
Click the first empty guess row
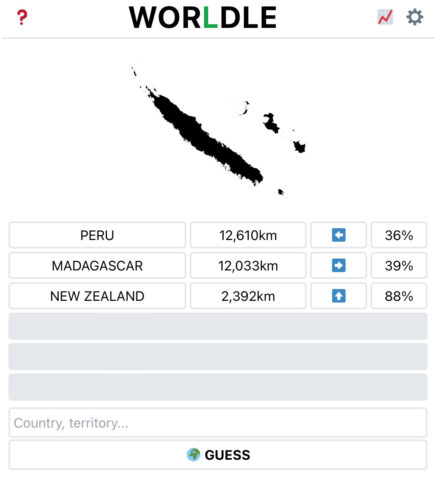pos(218,326)
